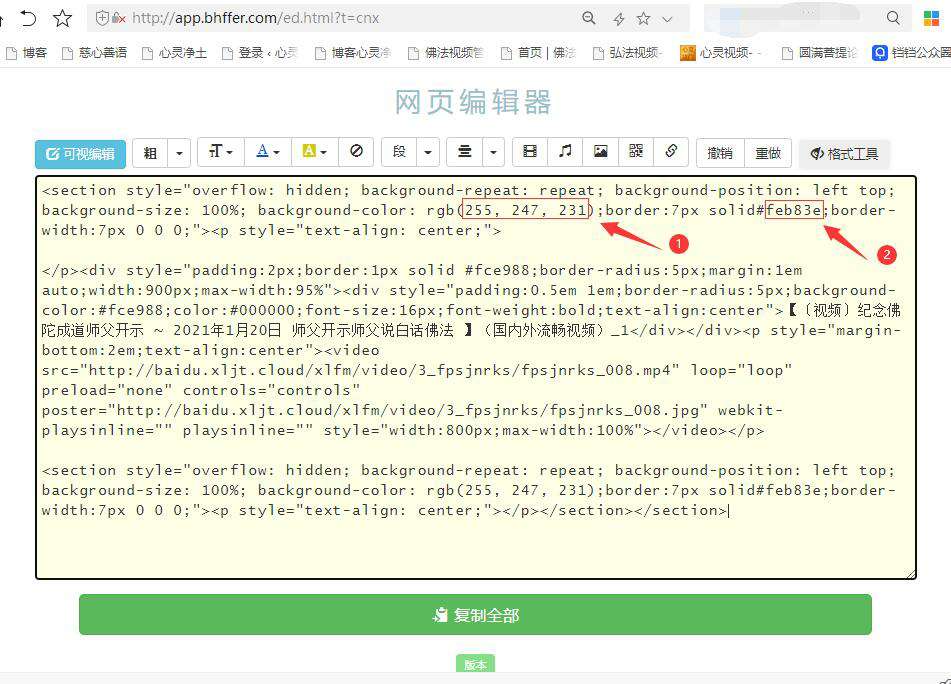Image resolution: width=951 pixels, height=684 pixels.
Task: Open the 心灵净土 bookmark
Action: pos(175,53)
